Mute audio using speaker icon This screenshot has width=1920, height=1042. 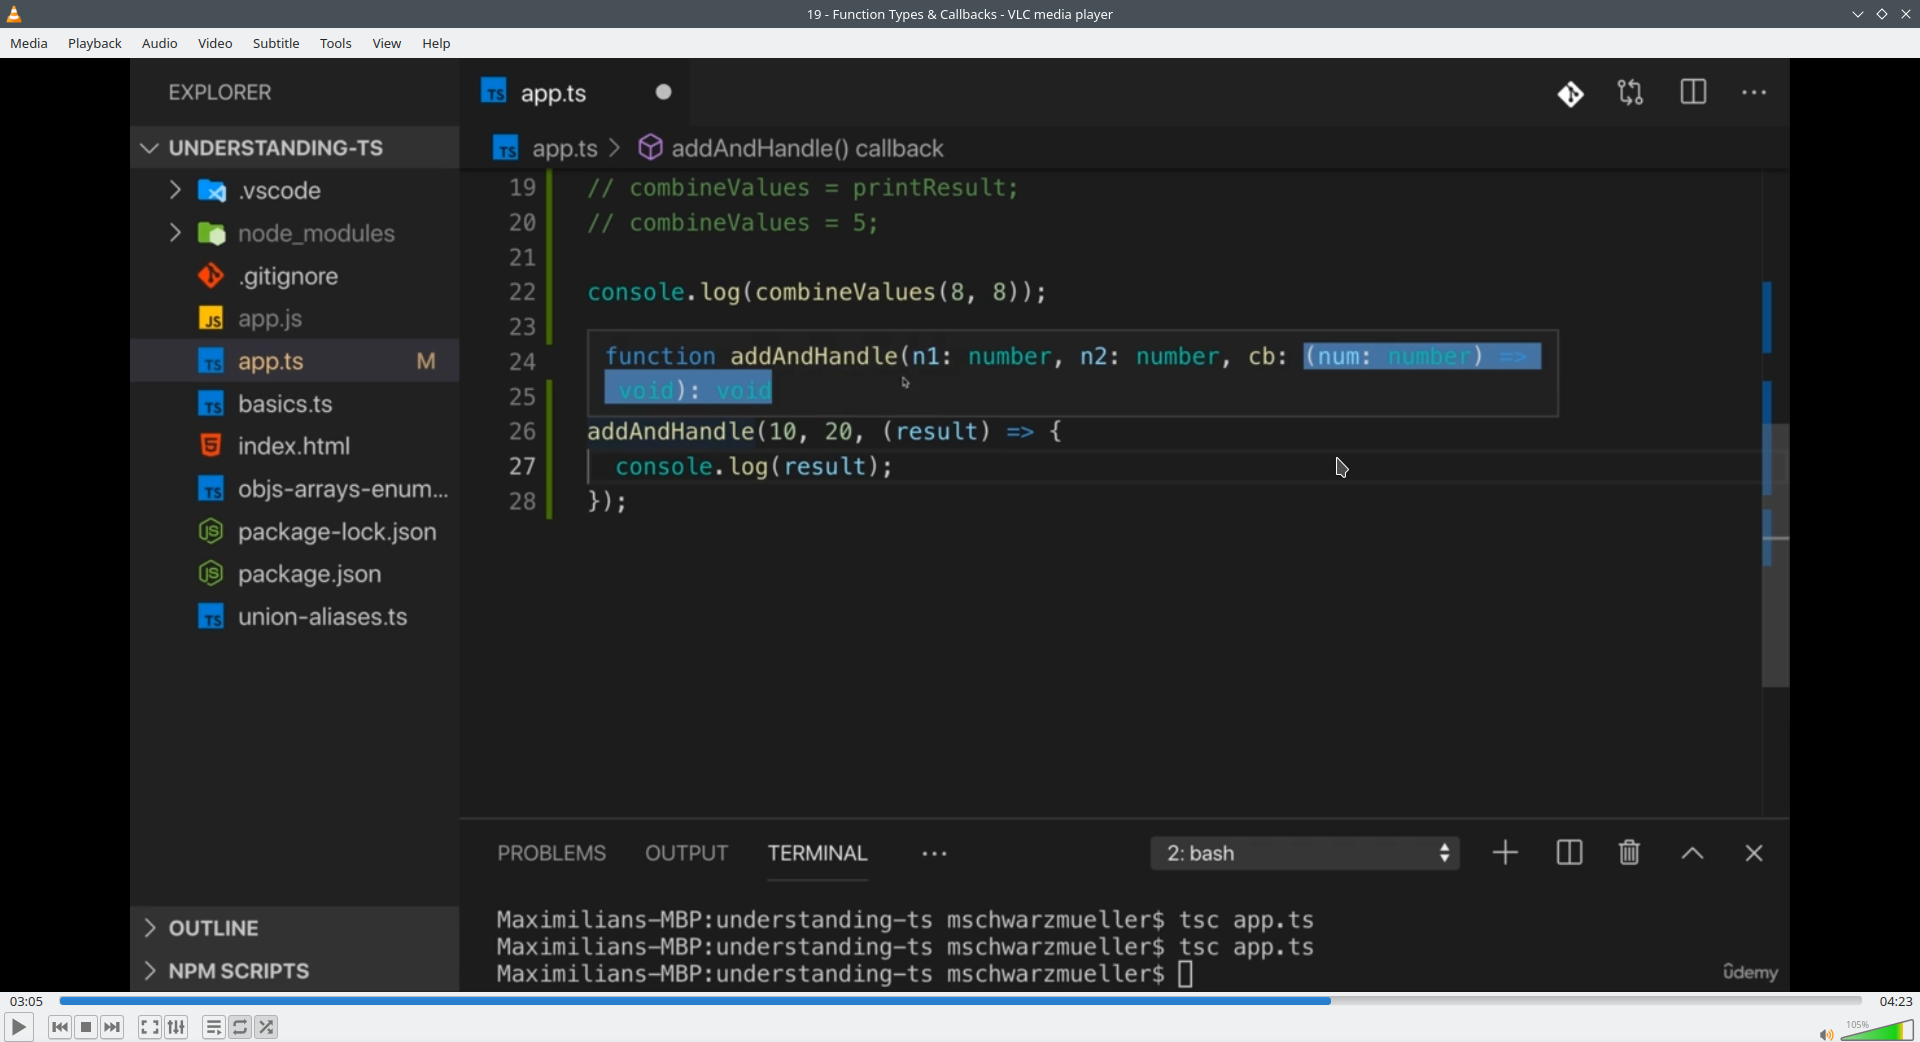click(x=1826, y=1034)
